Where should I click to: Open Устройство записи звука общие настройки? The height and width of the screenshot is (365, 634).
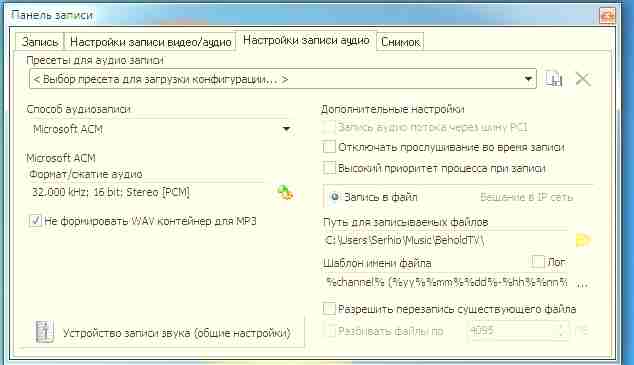[x=162, y=332]
